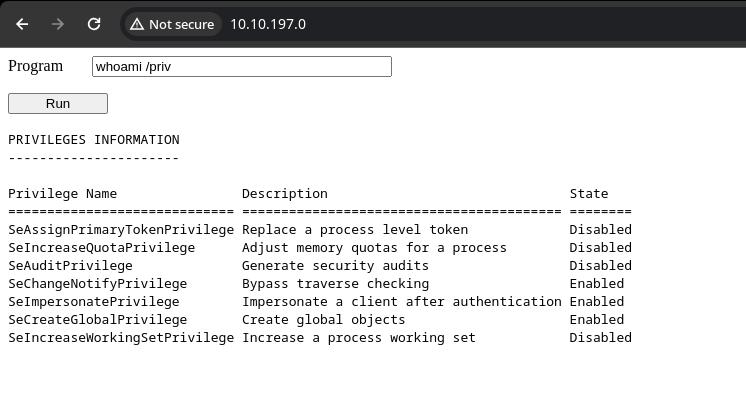Select the SeIncreaseQuotaPrivilege entry
Viewport: 746px width, 416px height.
pyautogui.click(x=101, y=248)
